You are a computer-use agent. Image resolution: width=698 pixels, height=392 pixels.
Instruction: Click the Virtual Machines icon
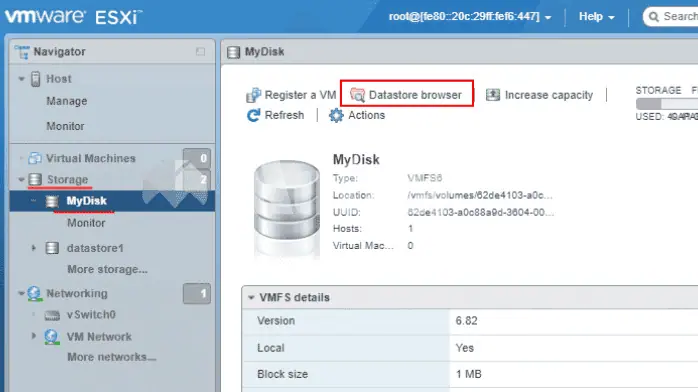point(35,158)
